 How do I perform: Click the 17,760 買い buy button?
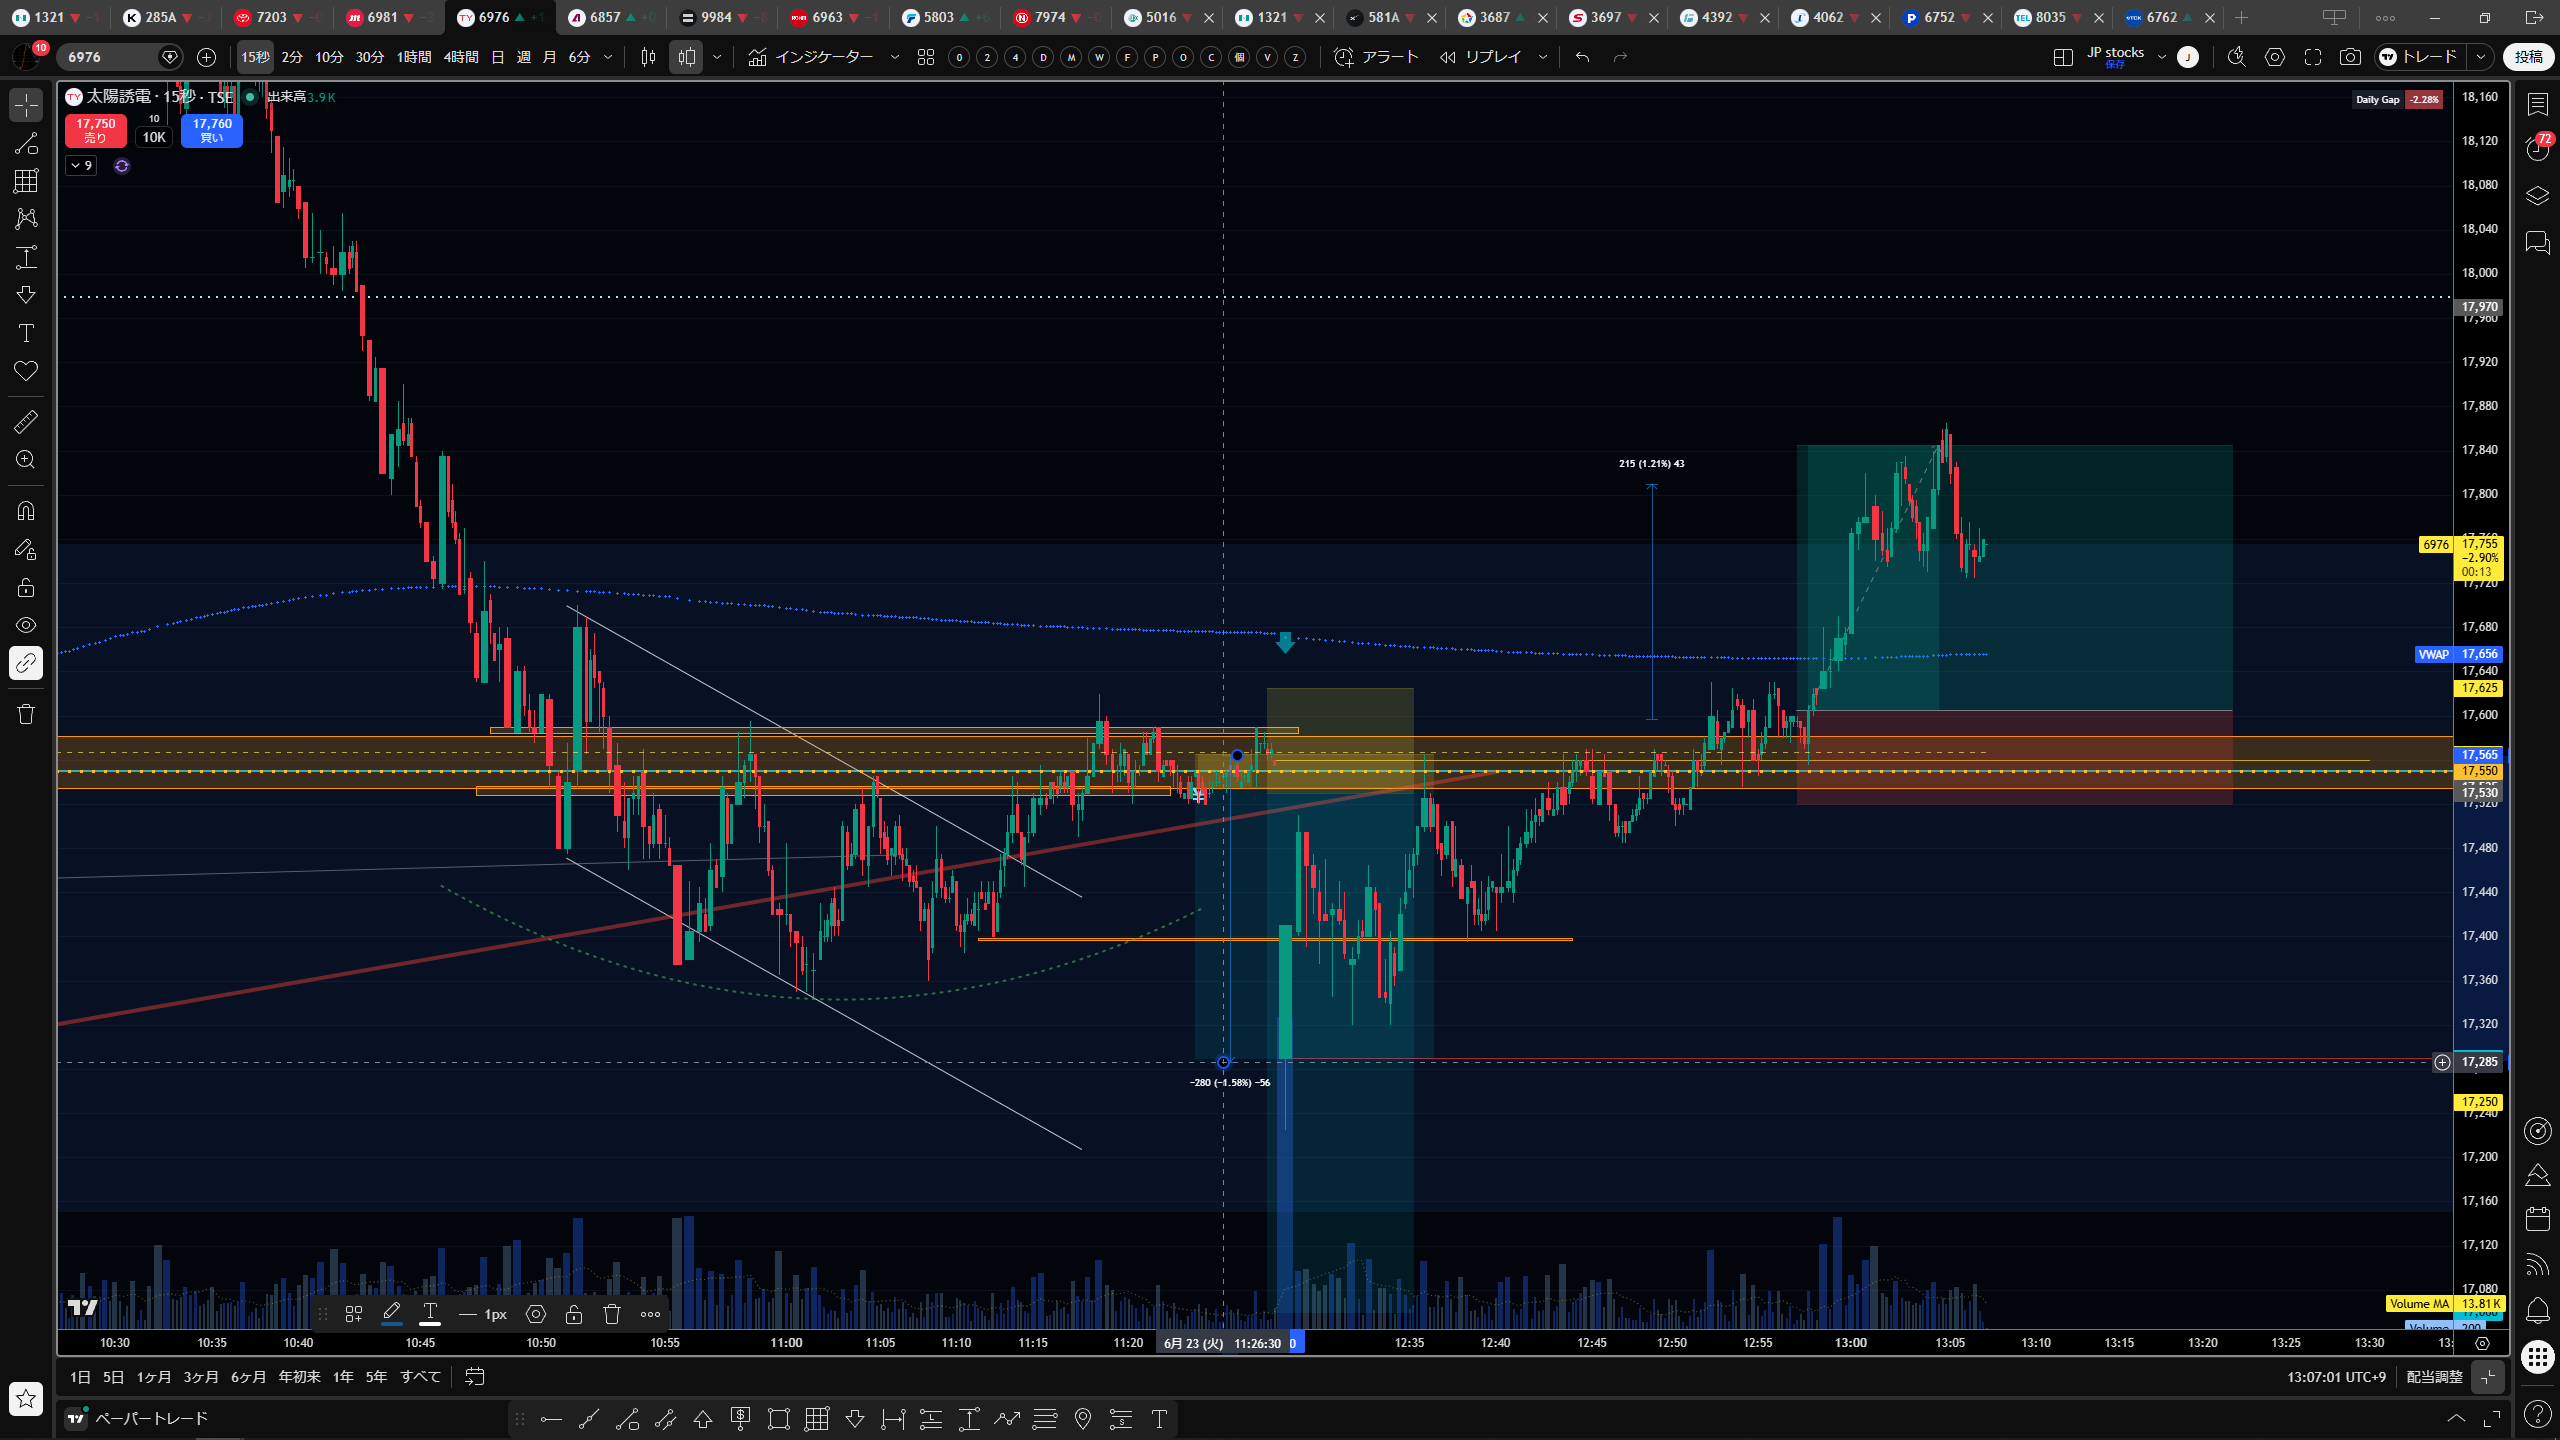coord(212,130)
